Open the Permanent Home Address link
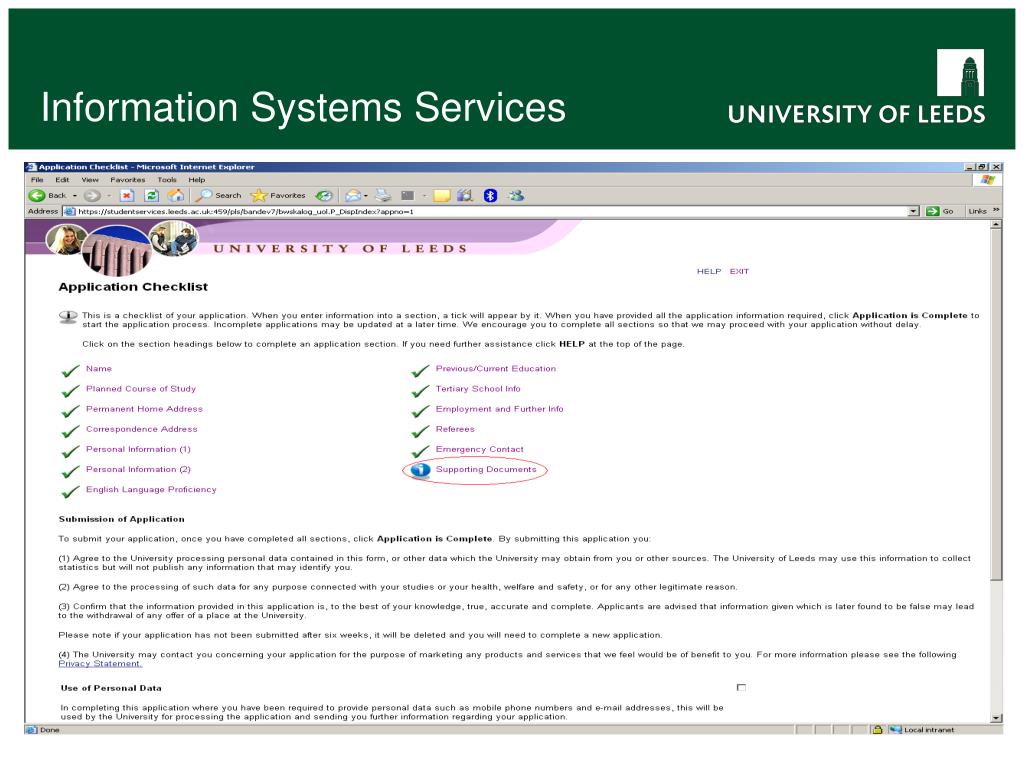The height and width of the screenshot is (768, 1024). click(x=144, y=409)
